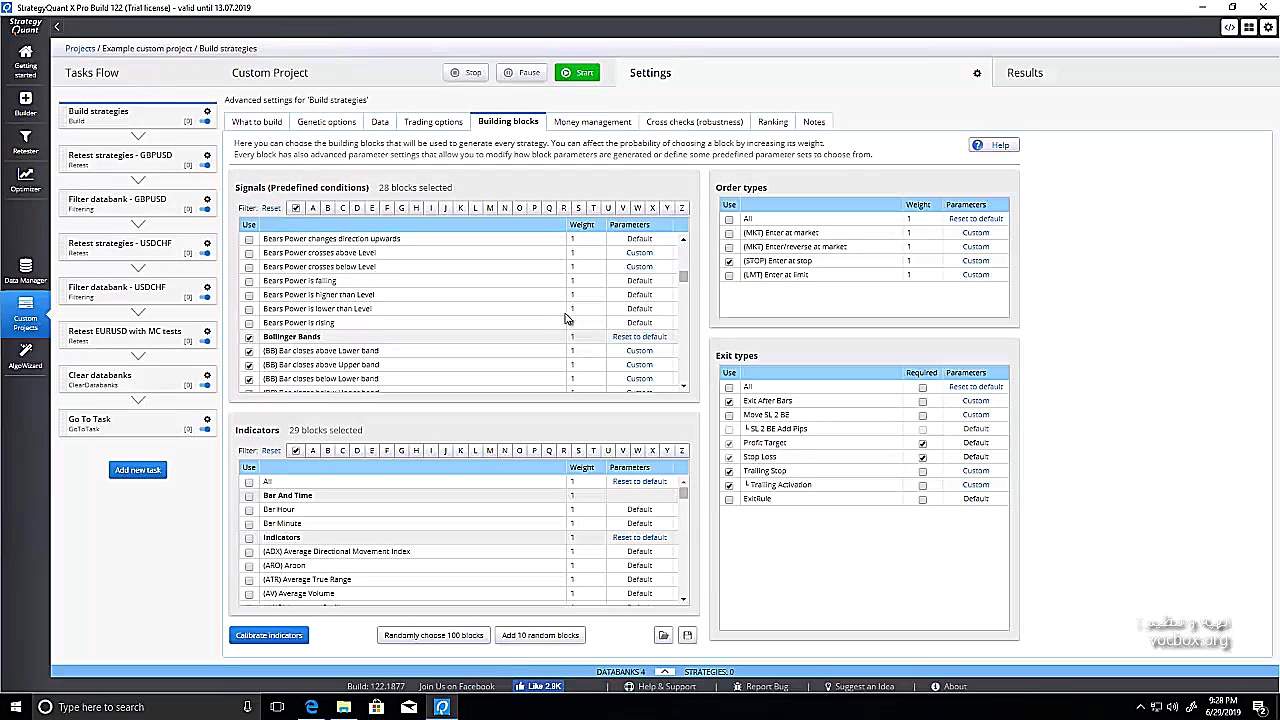The width and height of the screenshot is (1280, 720).
Task: Open the Help button in Building blocks
Action: coord(993,145)
